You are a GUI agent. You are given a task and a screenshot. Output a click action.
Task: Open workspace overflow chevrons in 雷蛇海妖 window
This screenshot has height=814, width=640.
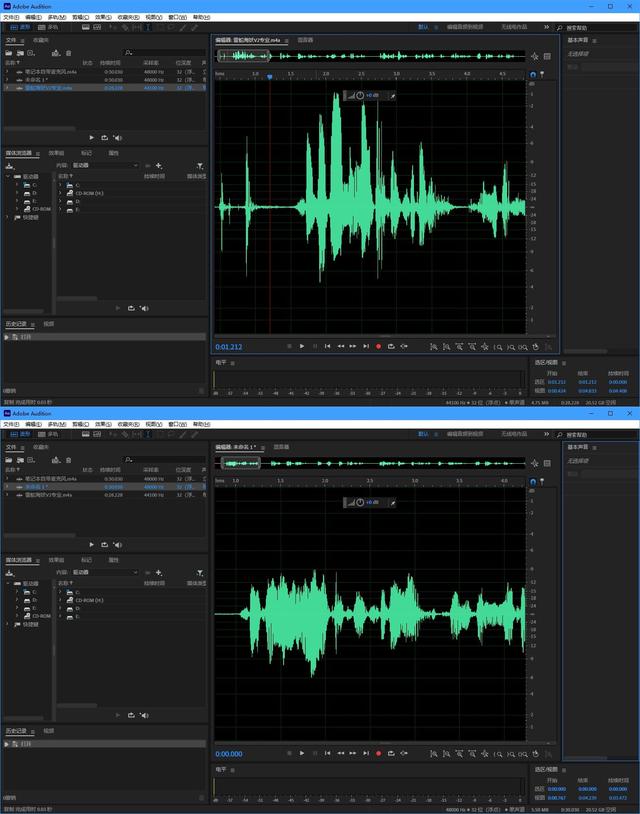click(546, 27)
